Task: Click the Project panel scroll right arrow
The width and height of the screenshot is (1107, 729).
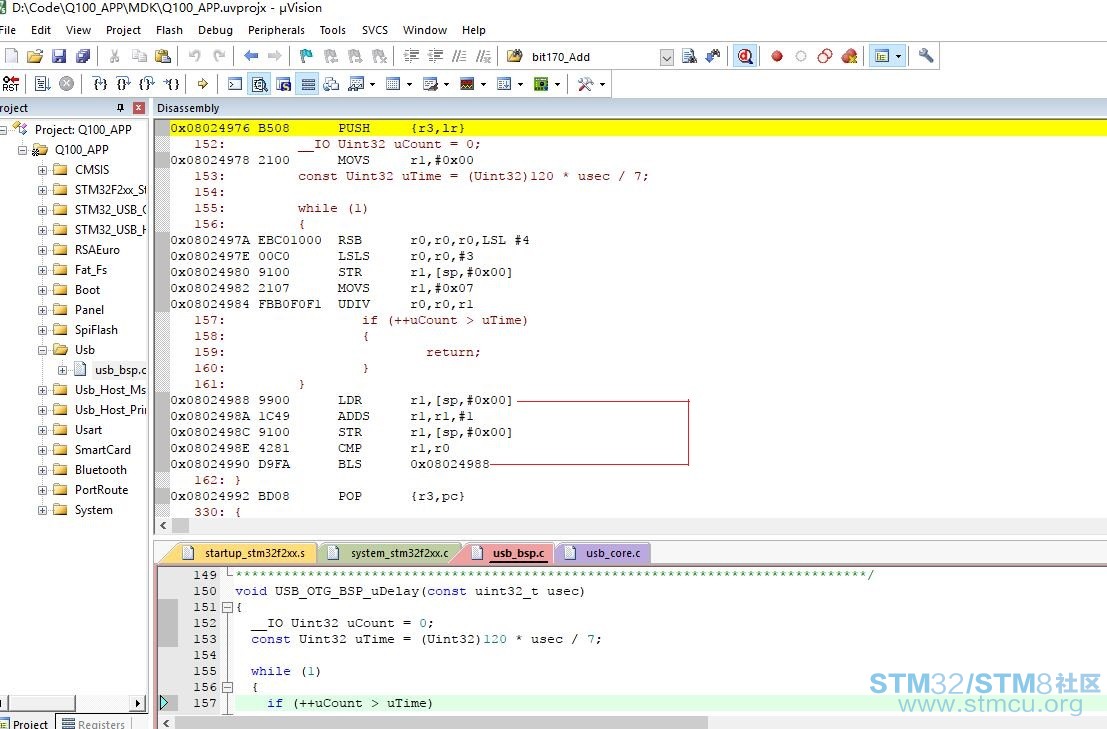Action: coord(138,703)
